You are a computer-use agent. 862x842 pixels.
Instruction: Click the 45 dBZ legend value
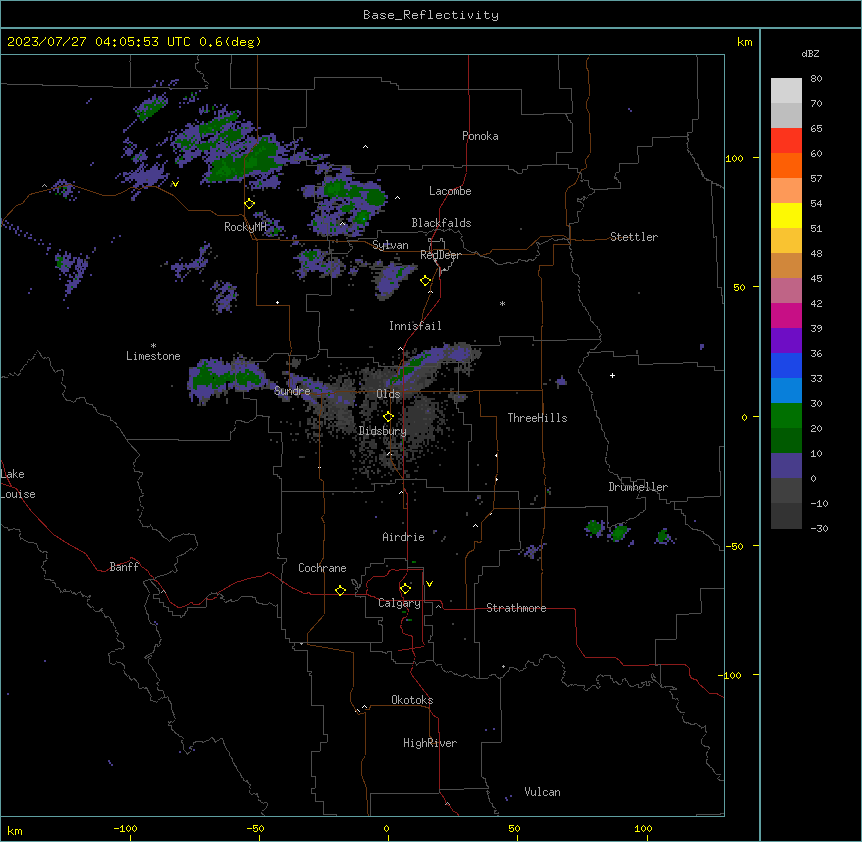816,279
